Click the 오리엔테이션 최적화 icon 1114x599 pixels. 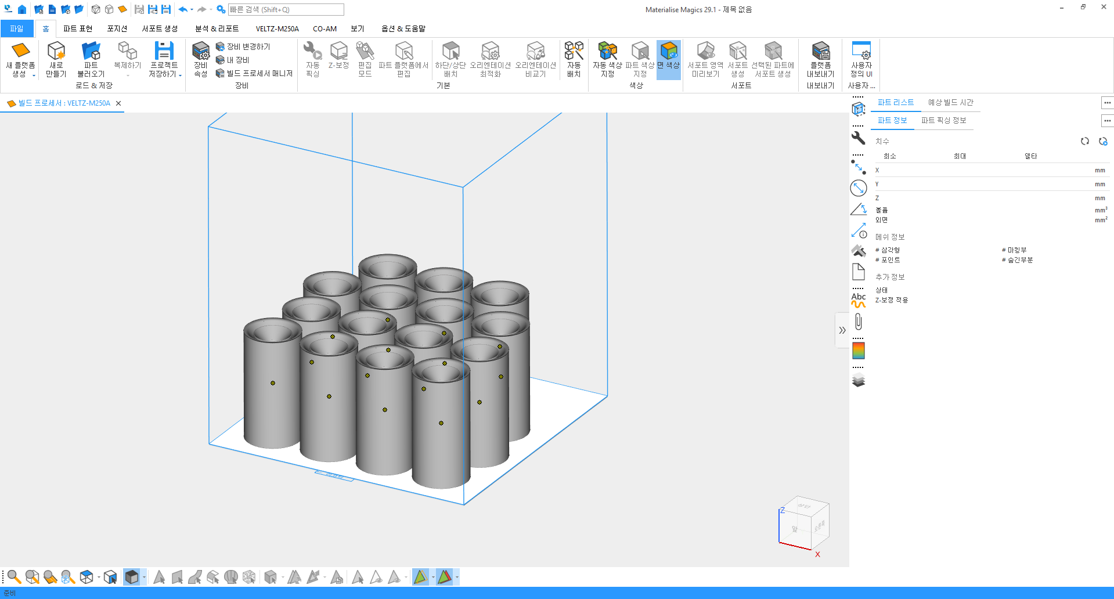coord(490,50)
